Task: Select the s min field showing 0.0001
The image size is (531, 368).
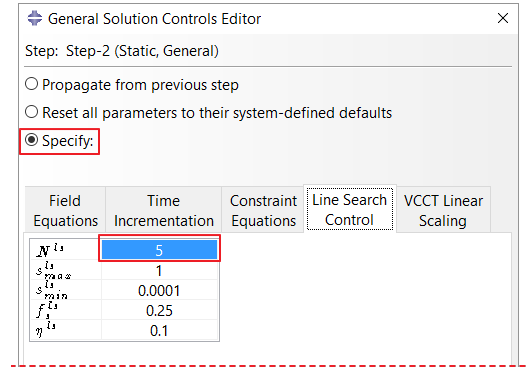Action: (x=159, y=290)
